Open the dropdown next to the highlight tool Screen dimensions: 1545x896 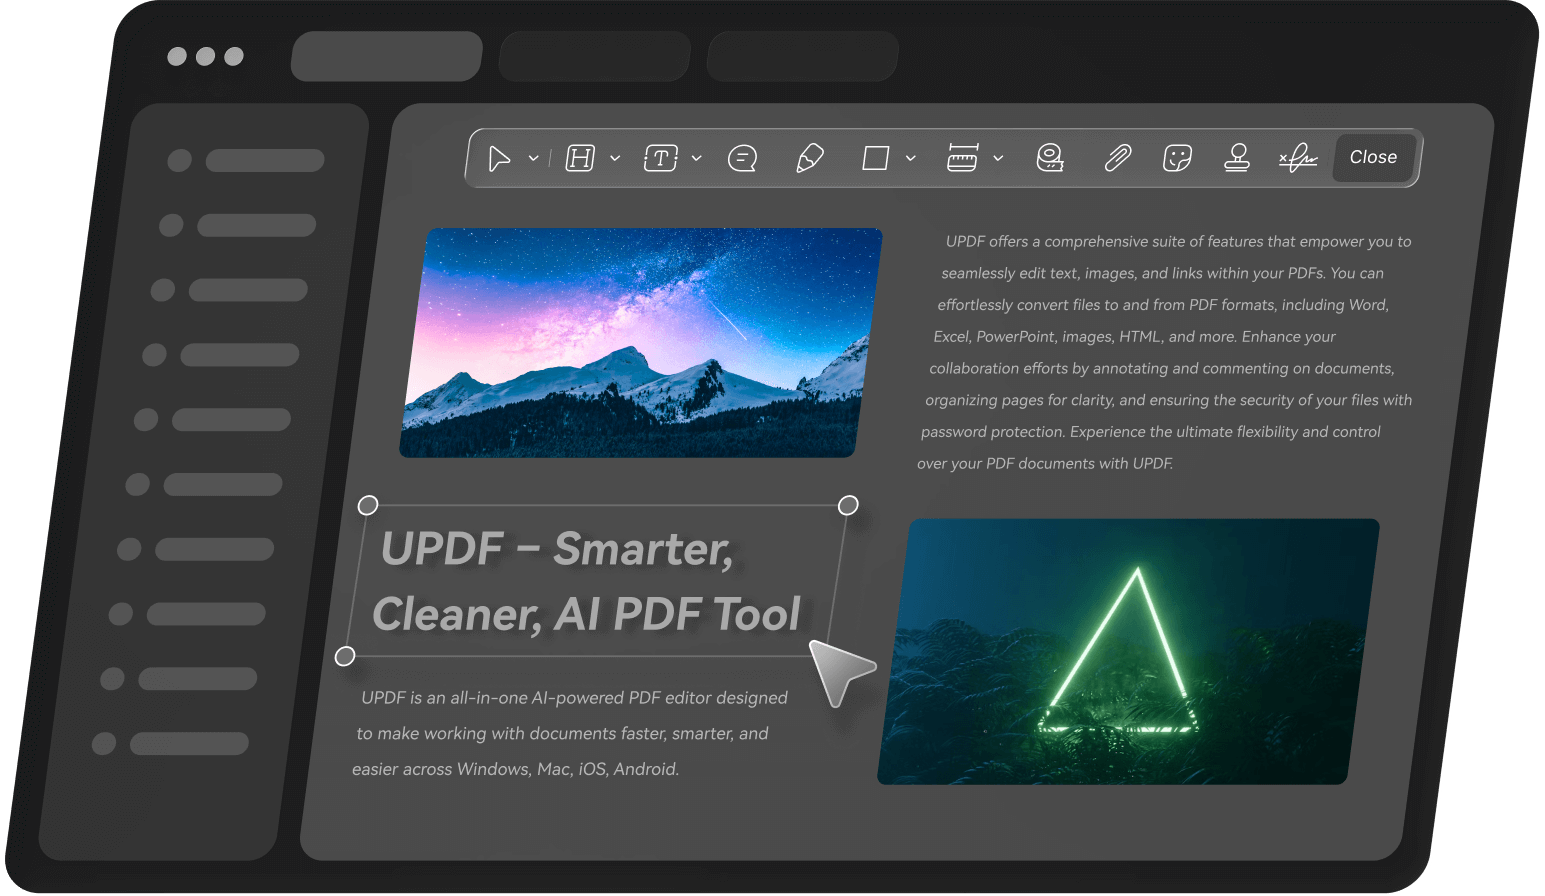pos(615,158)
